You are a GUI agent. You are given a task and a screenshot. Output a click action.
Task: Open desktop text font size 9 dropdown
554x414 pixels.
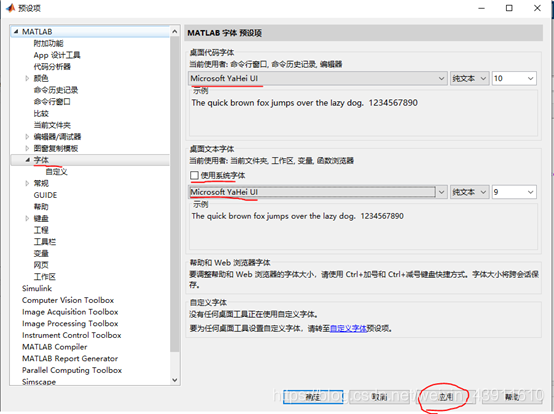click(514, 192)
